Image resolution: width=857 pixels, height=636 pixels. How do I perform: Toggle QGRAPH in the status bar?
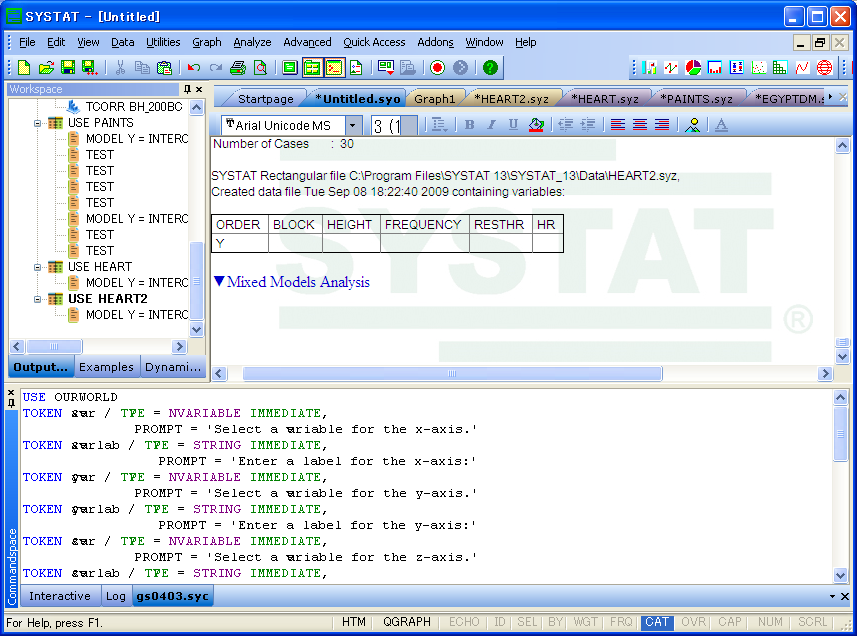pyautogui.click(x=407, y=622)
